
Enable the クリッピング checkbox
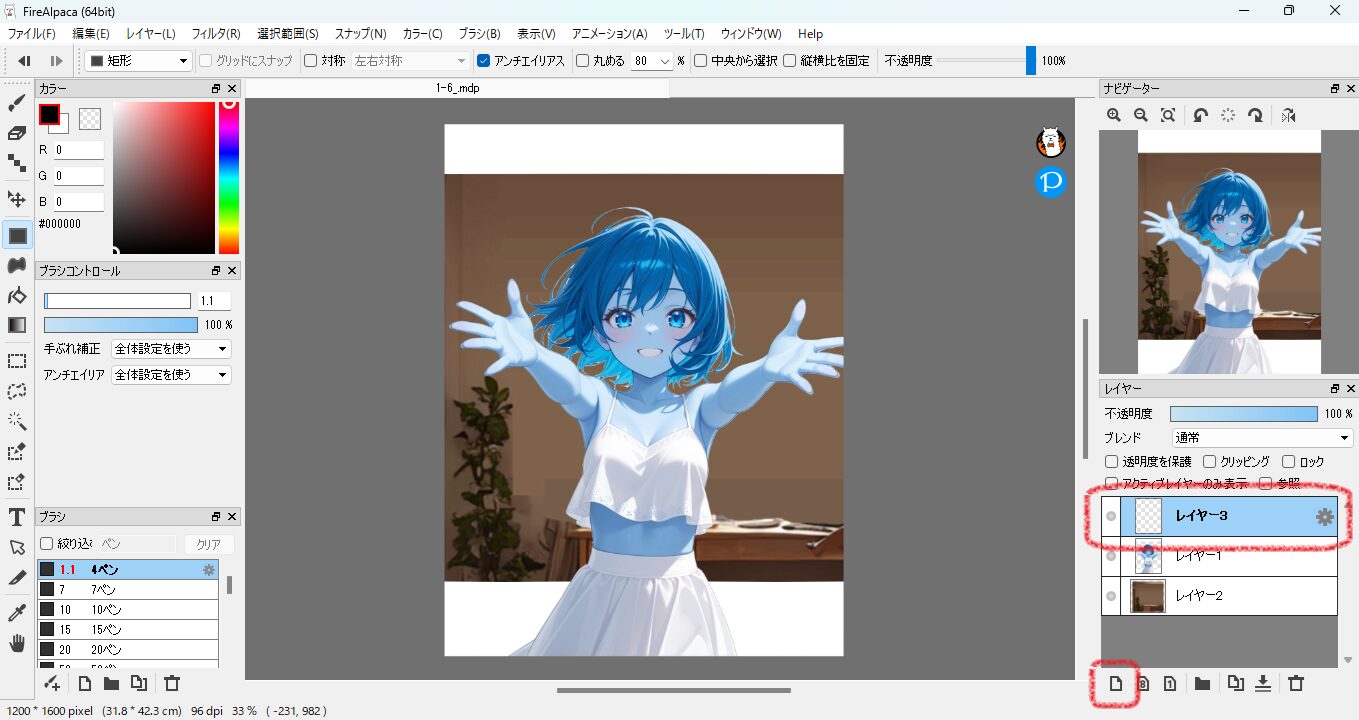[x=1210, y=462]
